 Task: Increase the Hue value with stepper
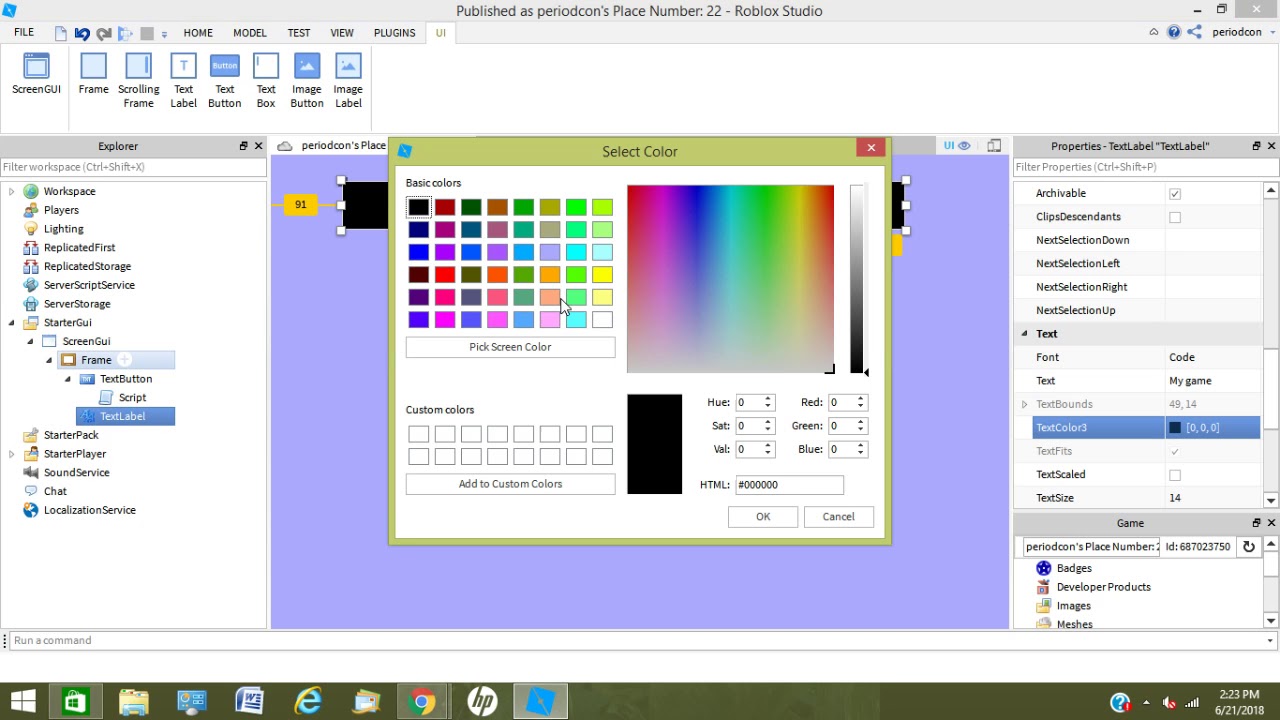768,398
